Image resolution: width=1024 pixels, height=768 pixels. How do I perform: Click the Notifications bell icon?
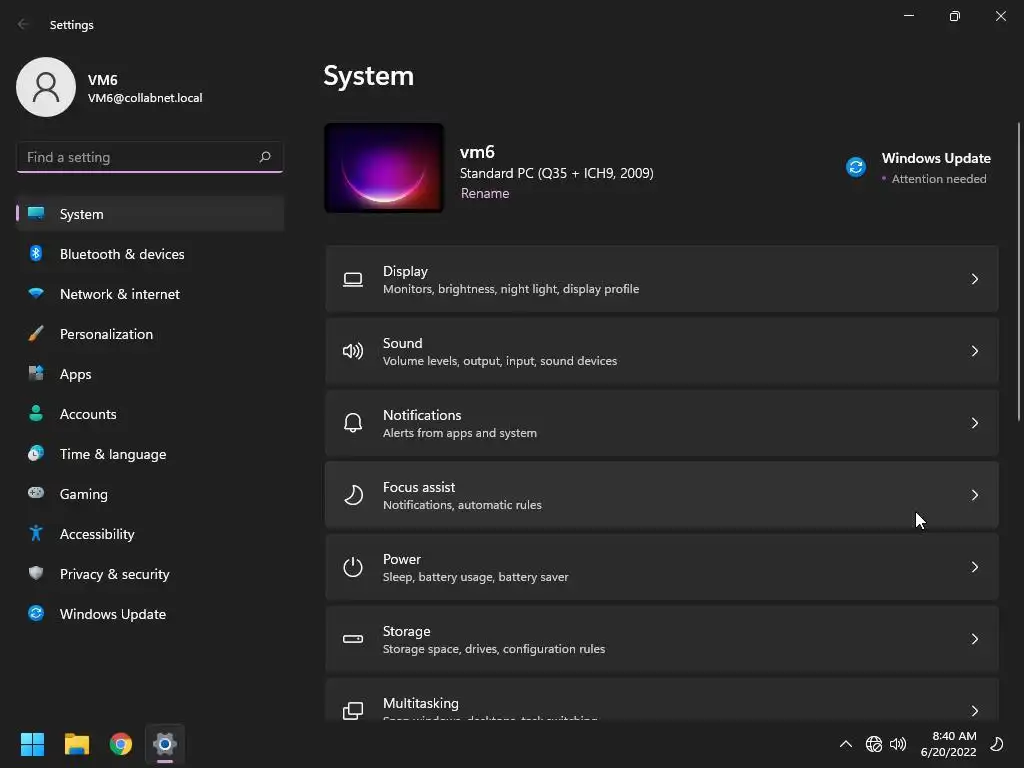353,423
